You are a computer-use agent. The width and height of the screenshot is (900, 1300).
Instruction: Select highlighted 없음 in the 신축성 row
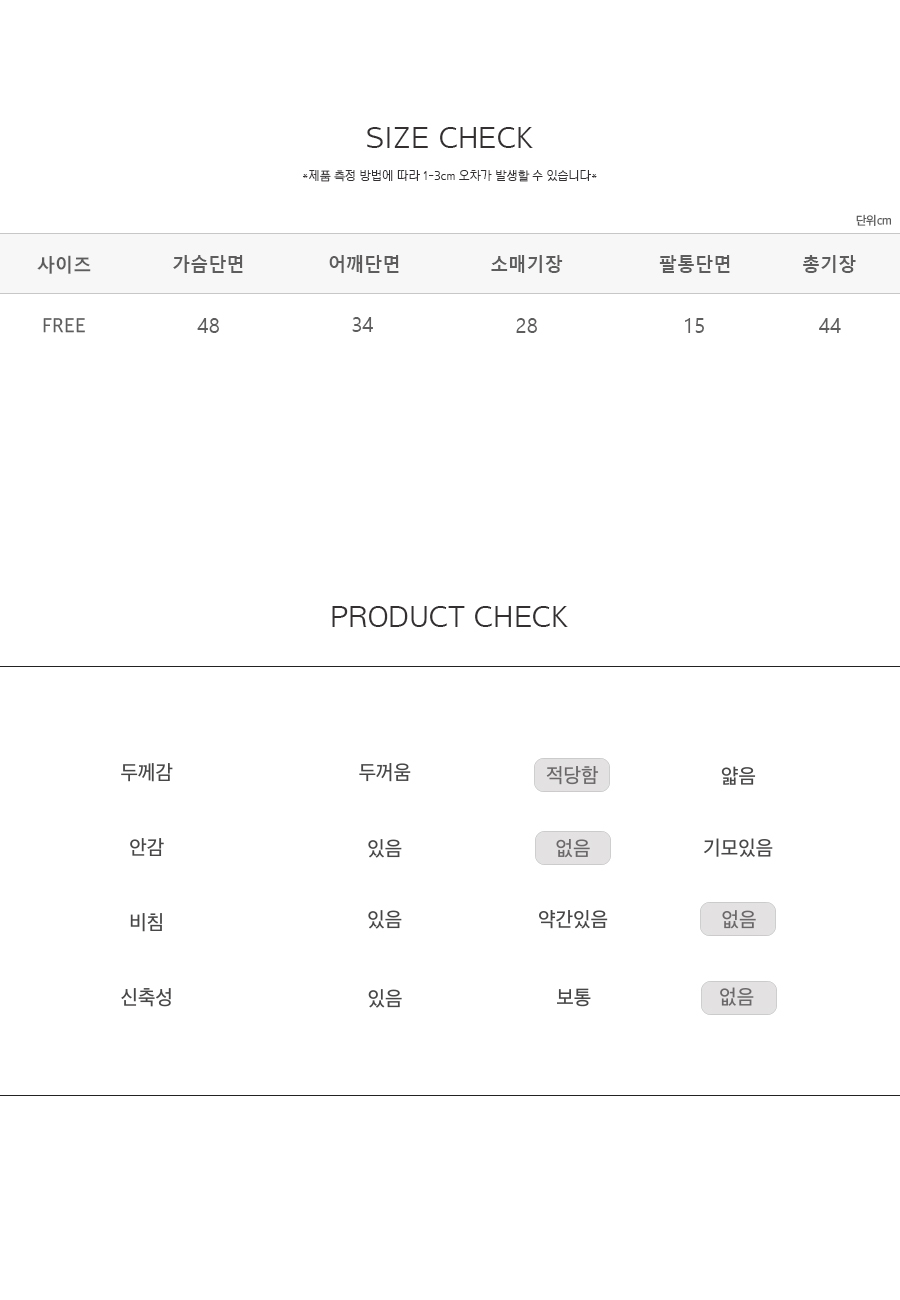(x=739, y=998)
